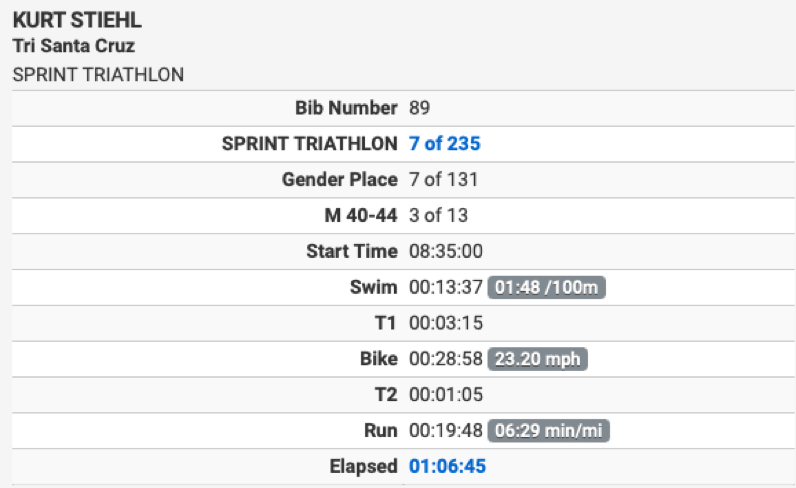
Task: Select the T2 time 00:01:05
Action: click(x=446, y=395)
